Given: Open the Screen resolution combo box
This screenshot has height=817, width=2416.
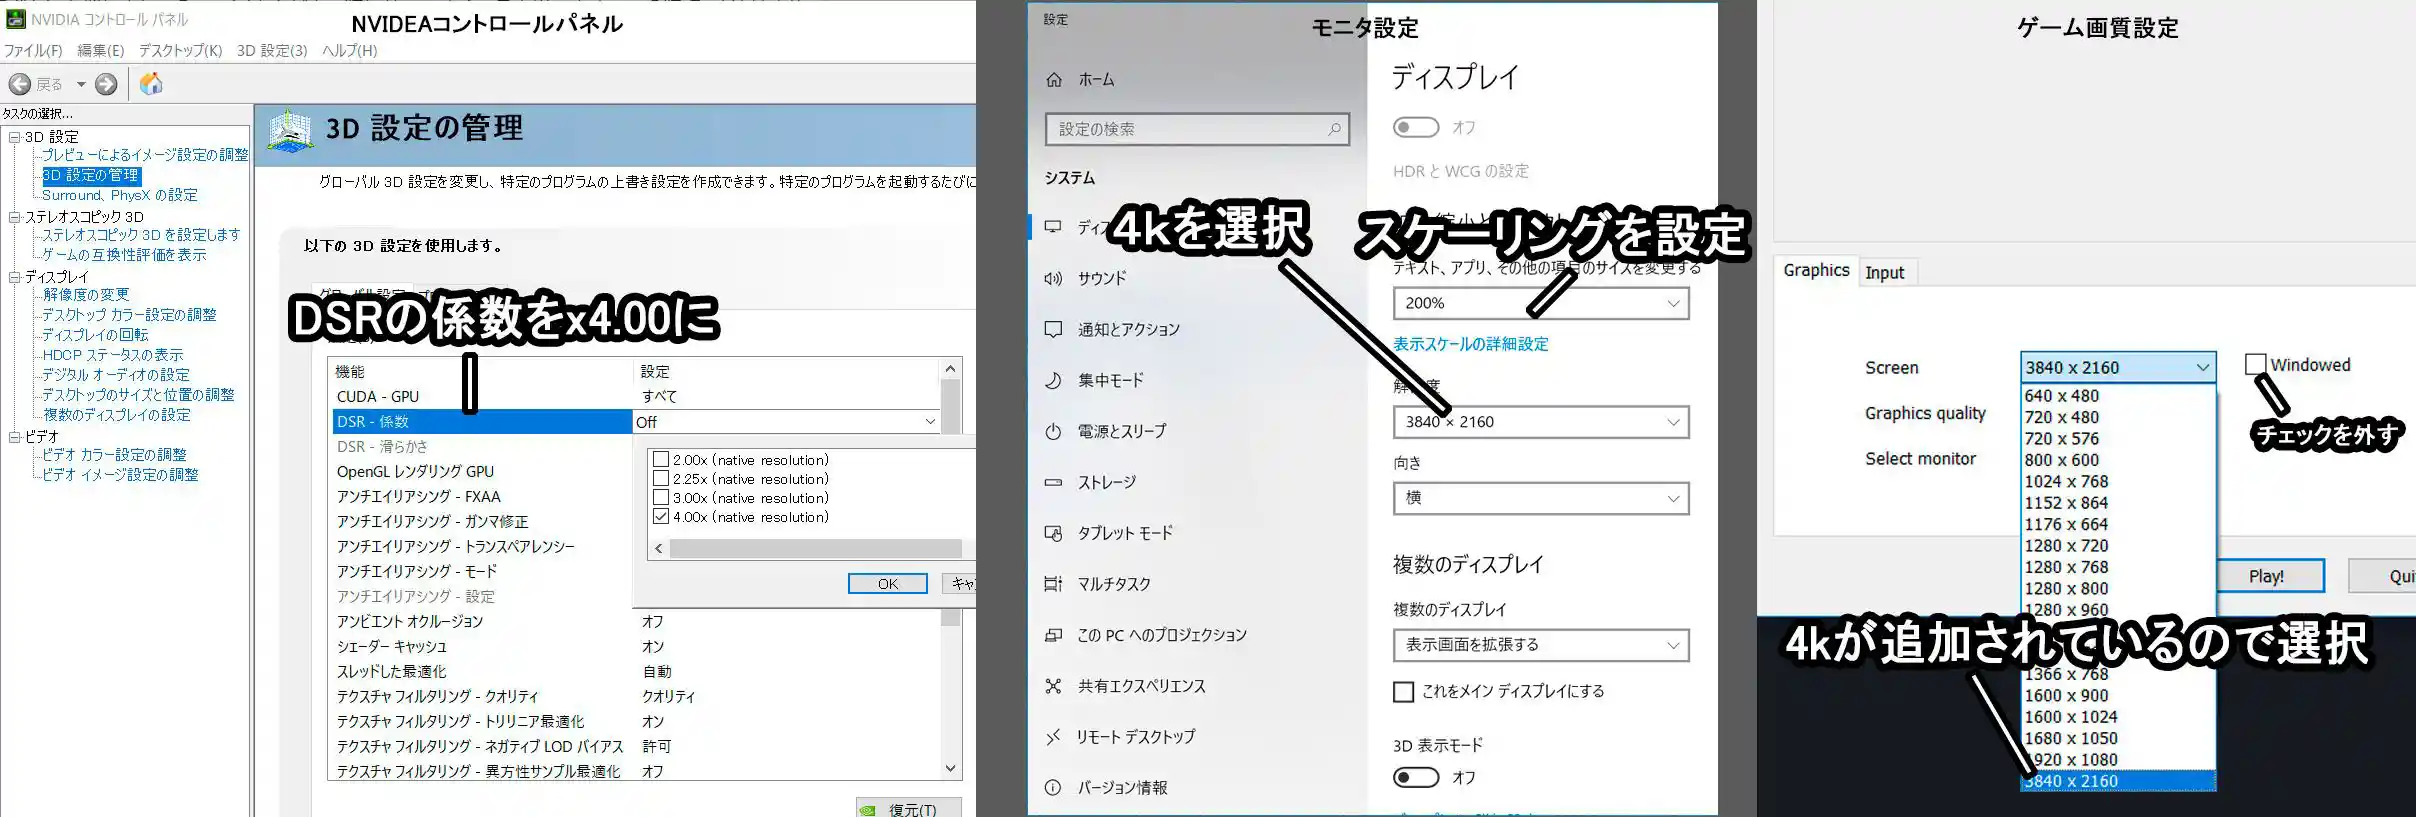Looking at the screenshot, I should [2117, 367].
